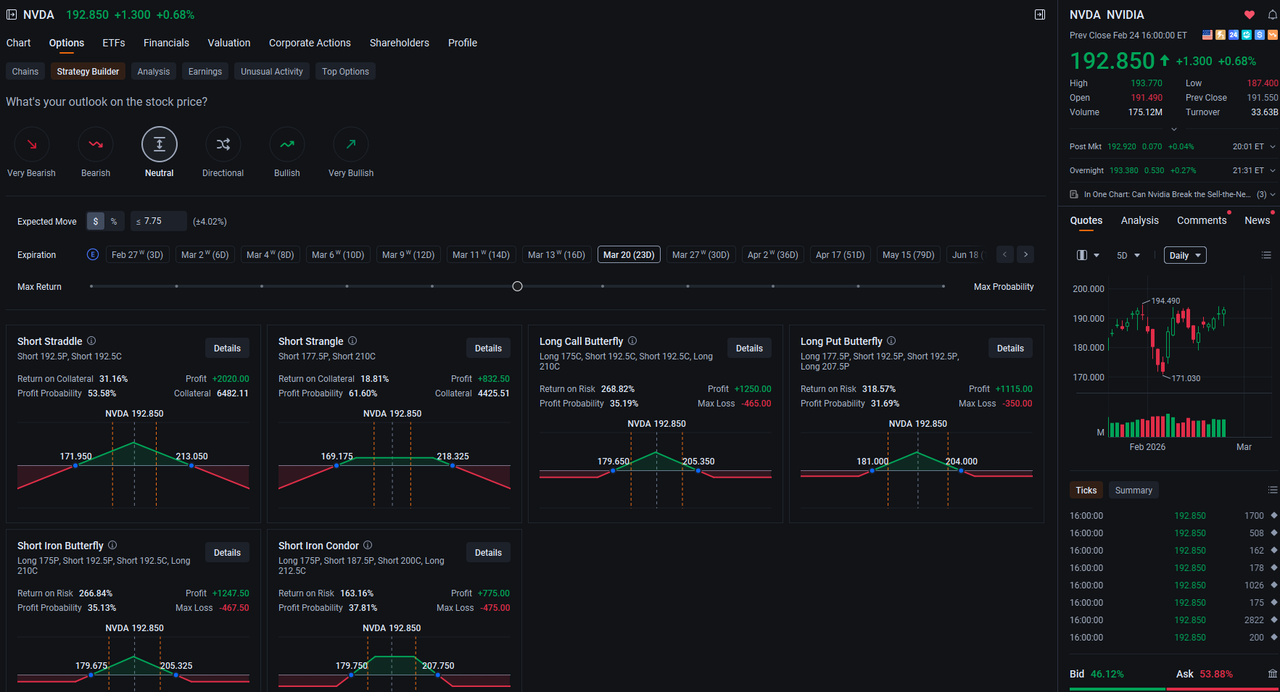Click the news article icon in headline row
The width and height of the screenshot is (1280, 692).
coord(1074,194)
